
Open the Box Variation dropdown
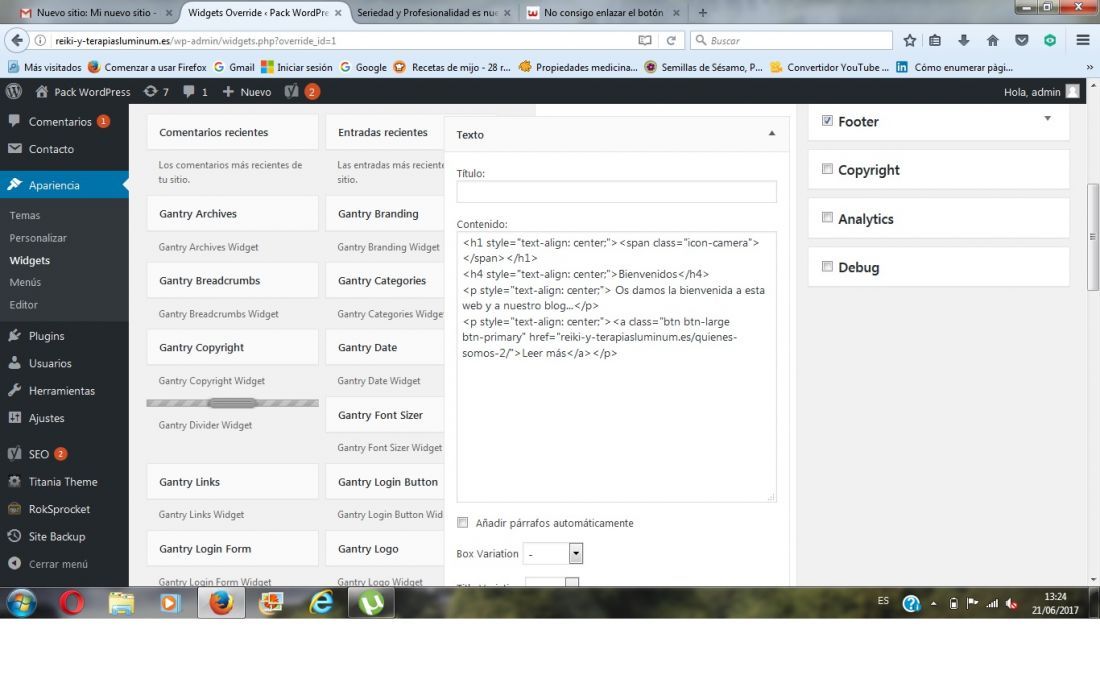point(554,553)
